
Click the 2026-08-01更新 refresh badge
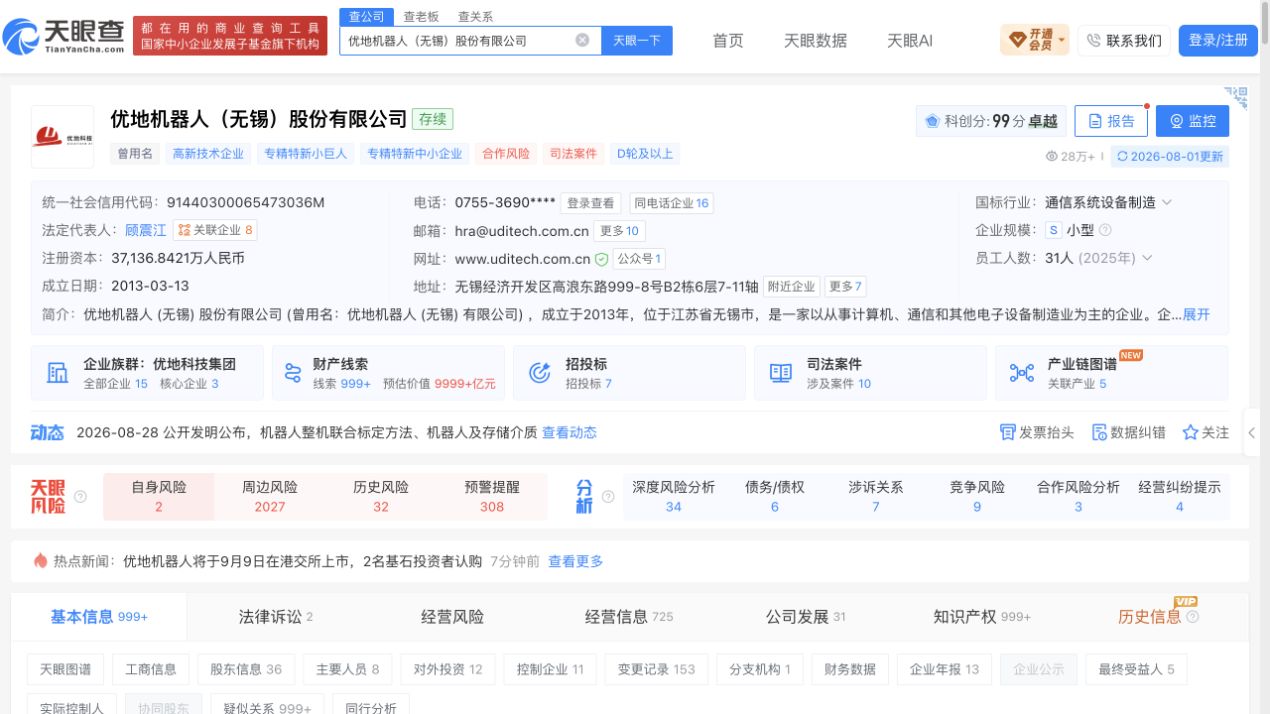[1170, 156]
